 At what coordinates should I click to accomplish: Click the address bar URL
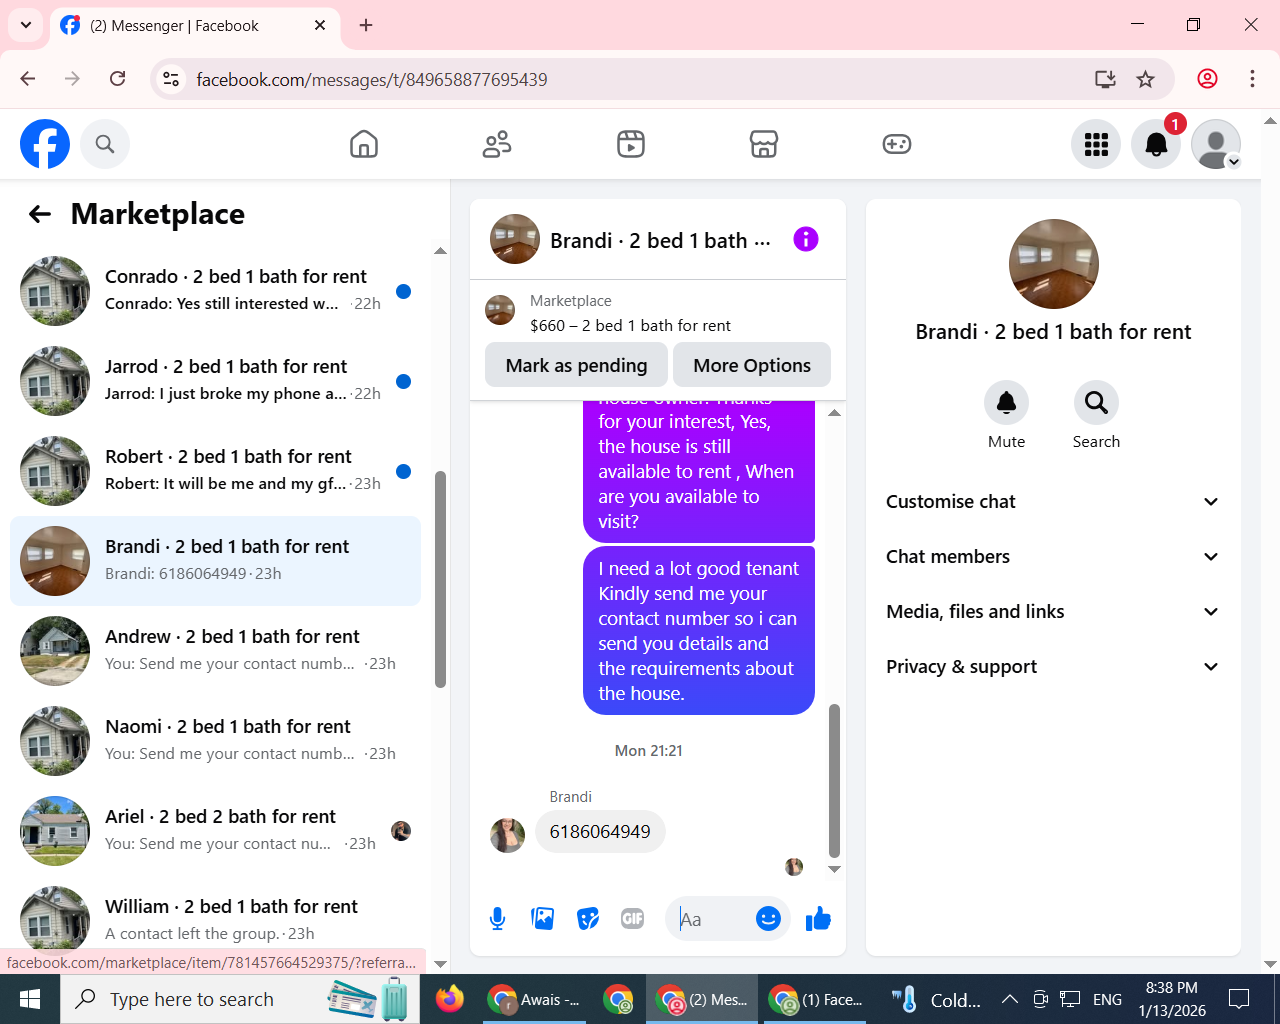click(372, 79)
